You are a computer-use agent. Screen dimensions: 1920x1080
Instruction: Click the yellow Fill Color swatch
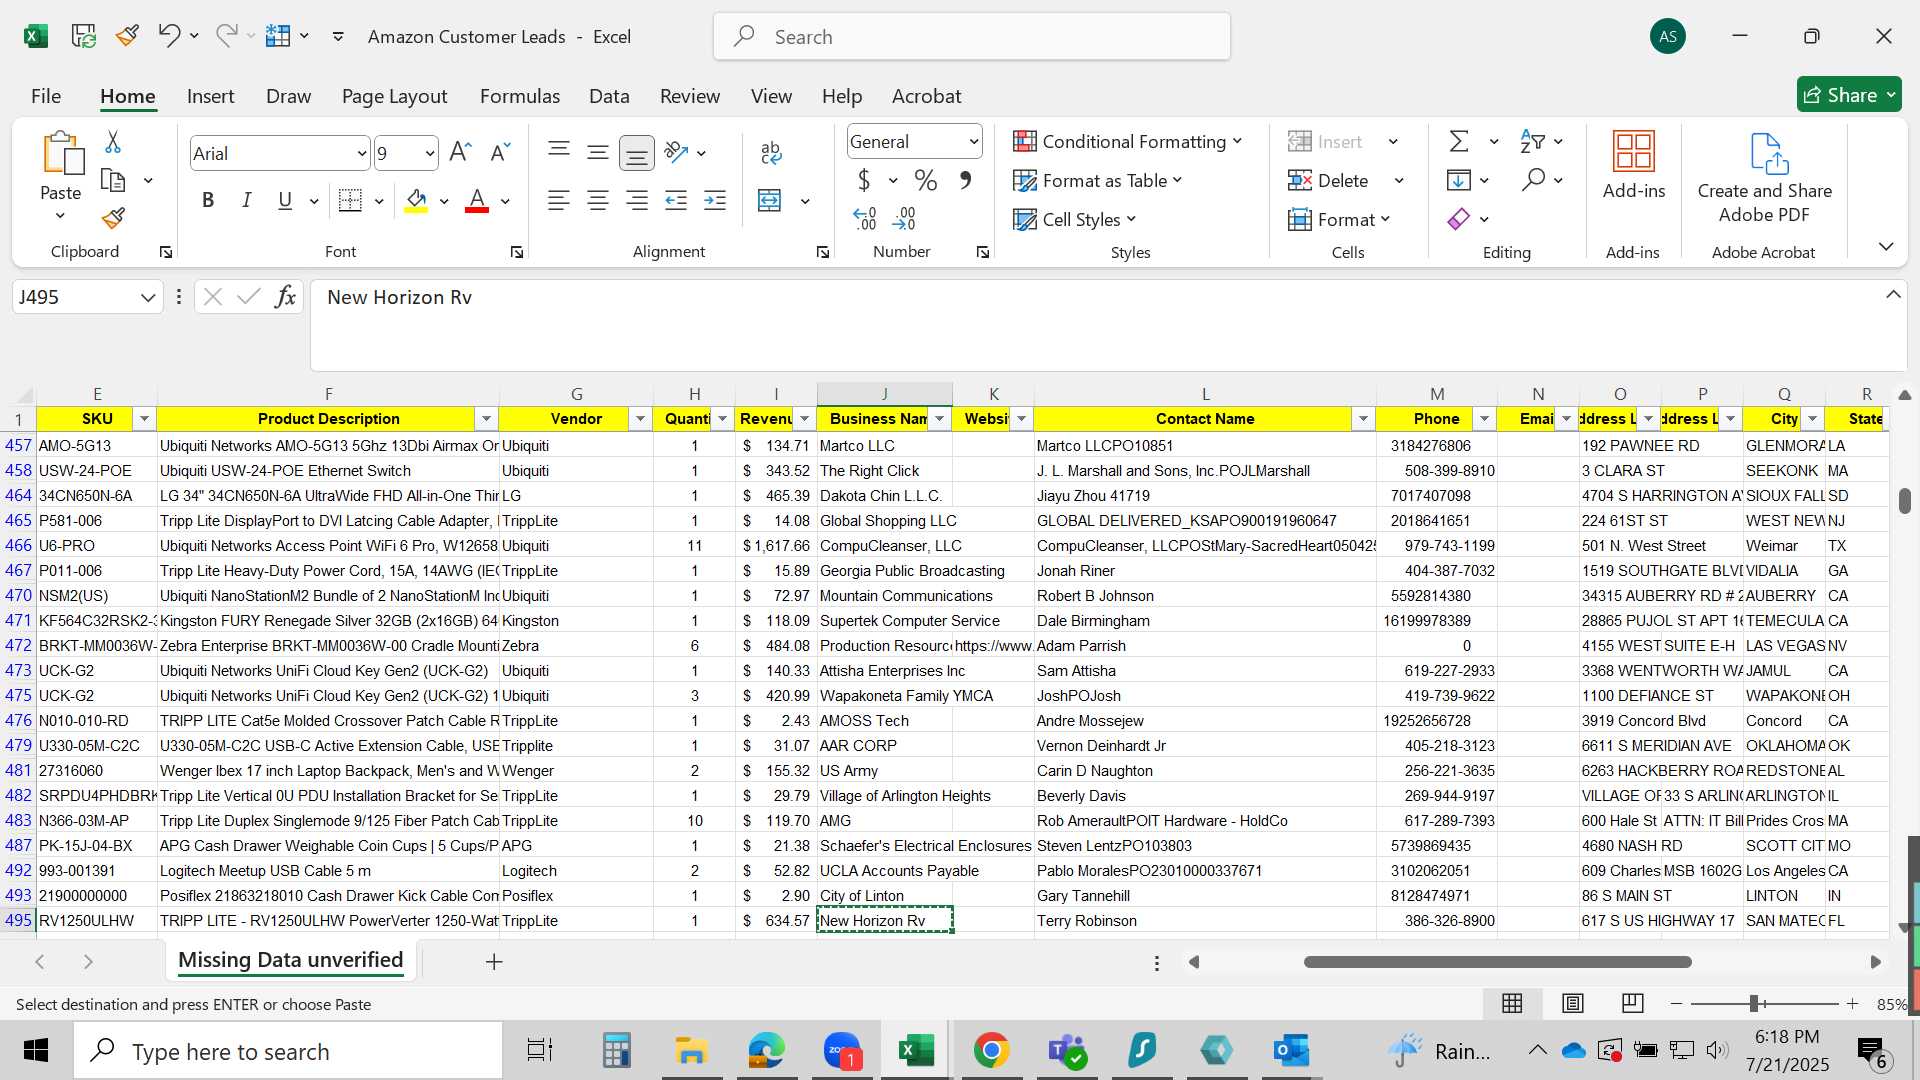pos(417,200)
